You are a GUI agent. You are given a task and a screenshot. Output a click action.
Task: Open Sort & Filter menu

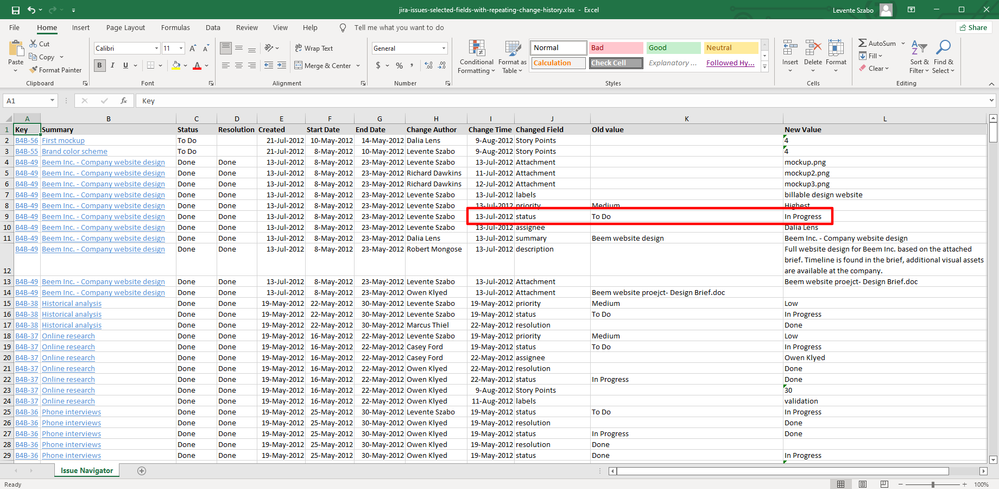tap(919, 57)
